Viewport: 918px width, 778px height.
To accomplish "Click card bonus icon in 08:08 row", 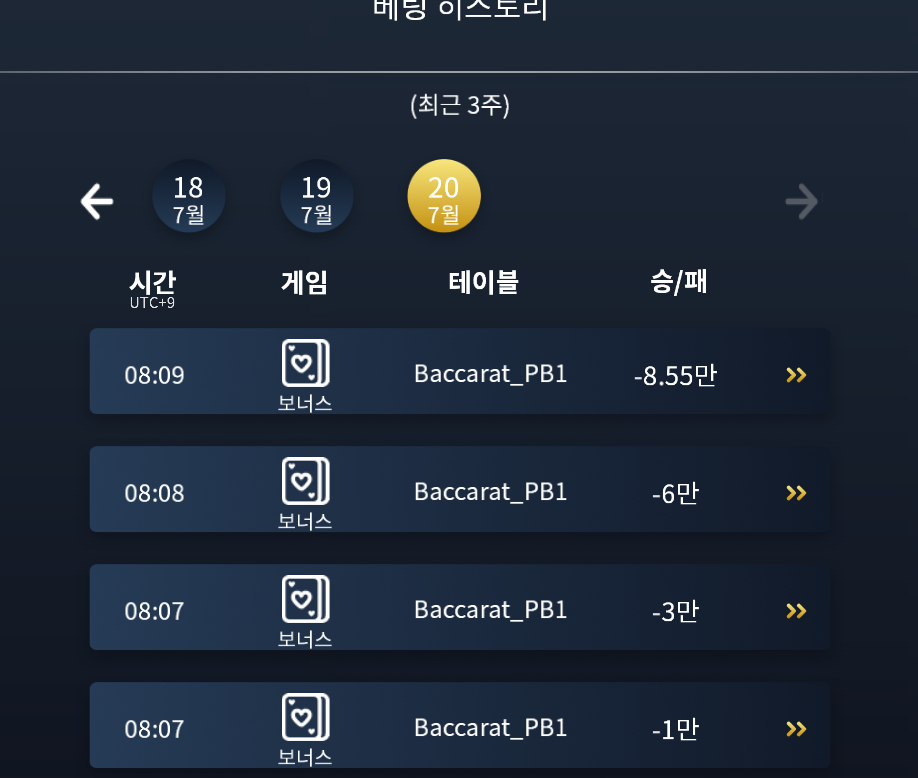I will [306, 481].
